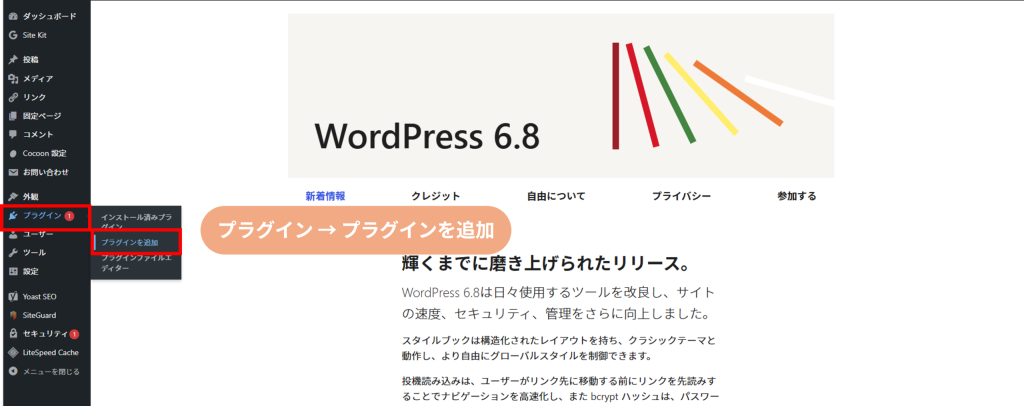1024x406 pixels.
Task: Click the リンク chain icon
Action: (12, 97)
